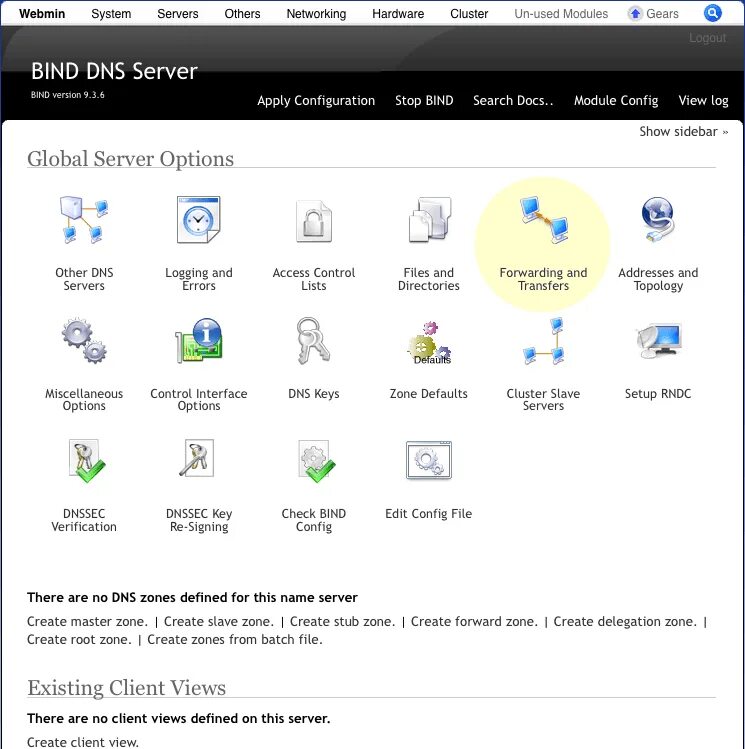Click Create master zone link

87,621
